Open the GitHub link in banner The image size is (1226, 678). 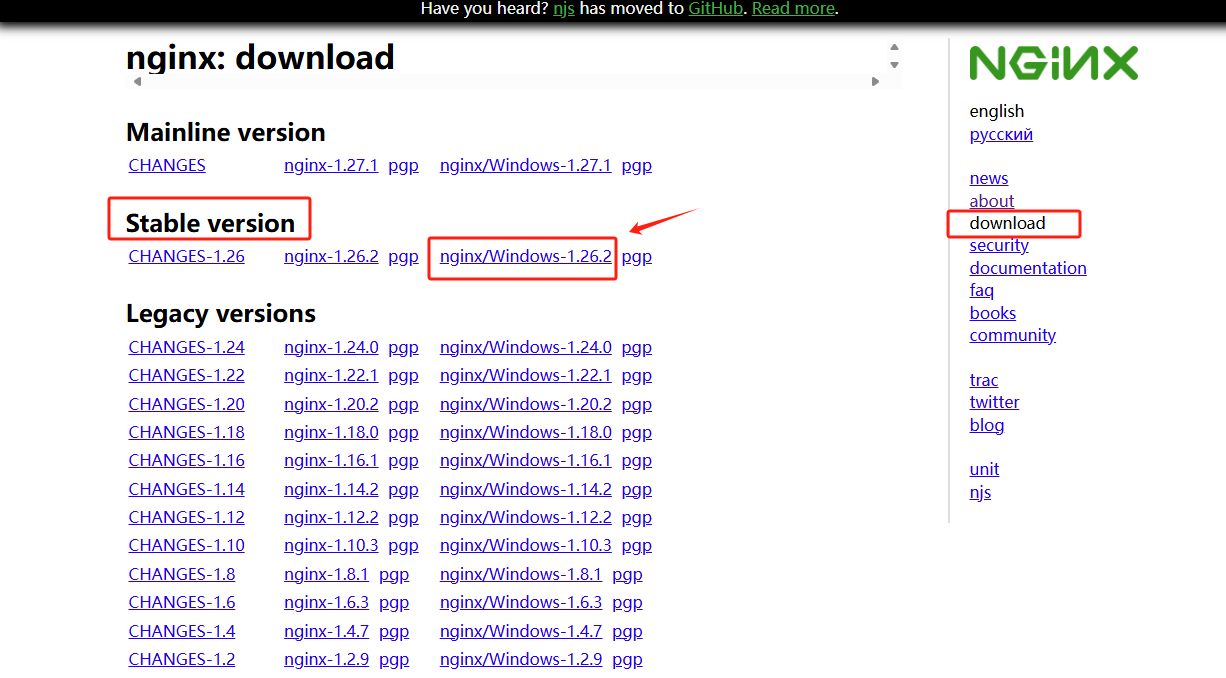(x=715, y=8)
